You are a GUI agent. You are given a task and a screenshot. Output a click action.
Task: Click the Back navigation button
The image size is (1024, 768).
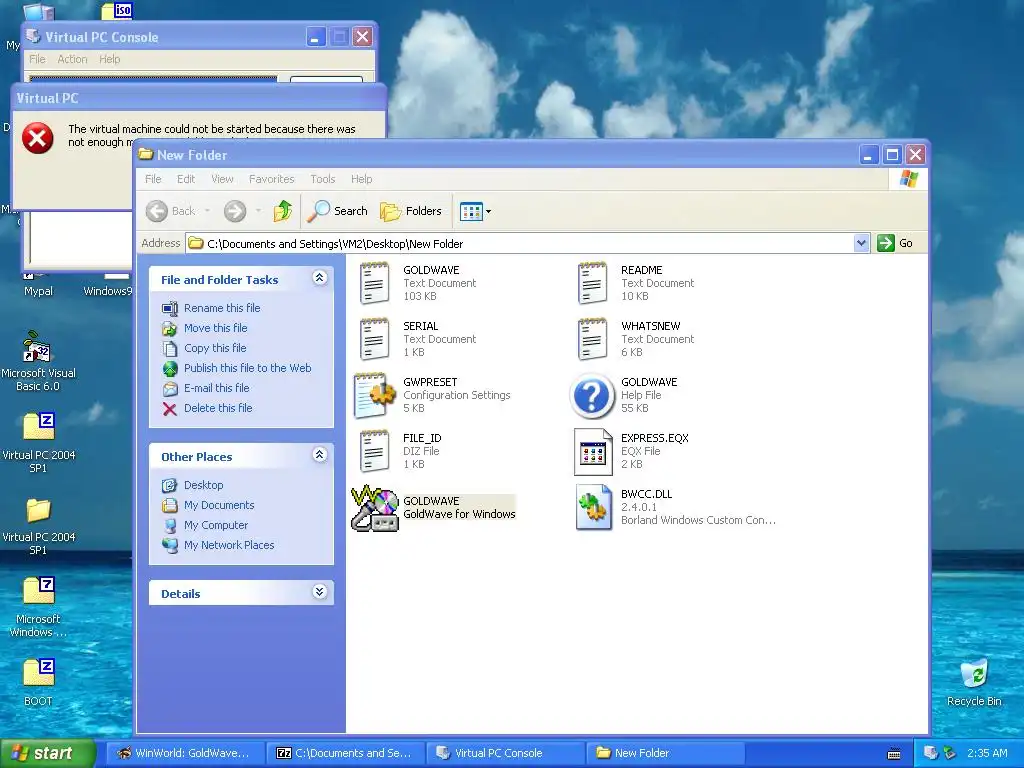(x=170, y=211)
